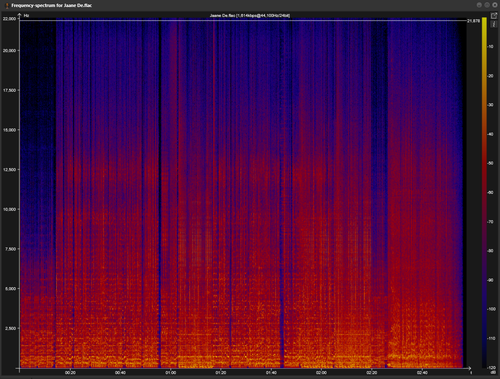Click the window title 'Frequency-spectrum for Jaane De.flac'
The image size is (500, 379).
[x=52, y=5]
